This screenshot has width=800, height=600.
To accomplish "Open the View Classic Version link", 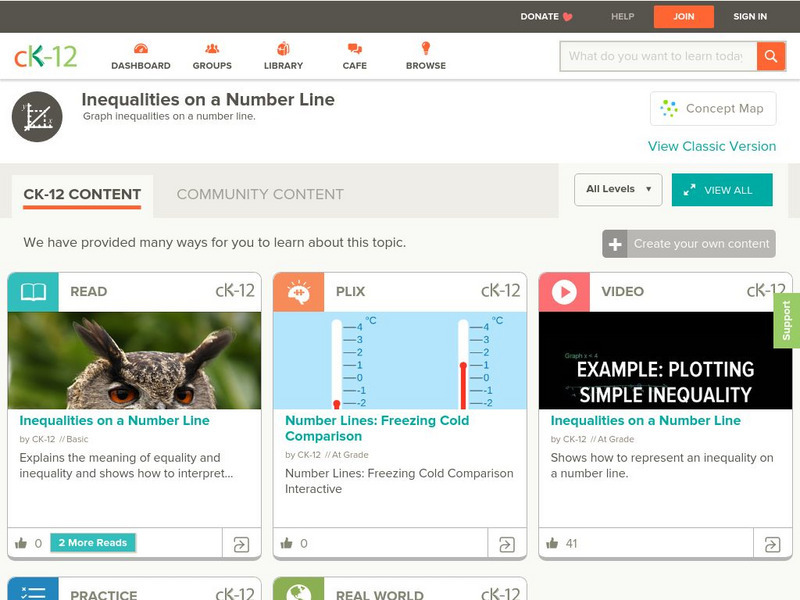I will (x=712, y=146).
